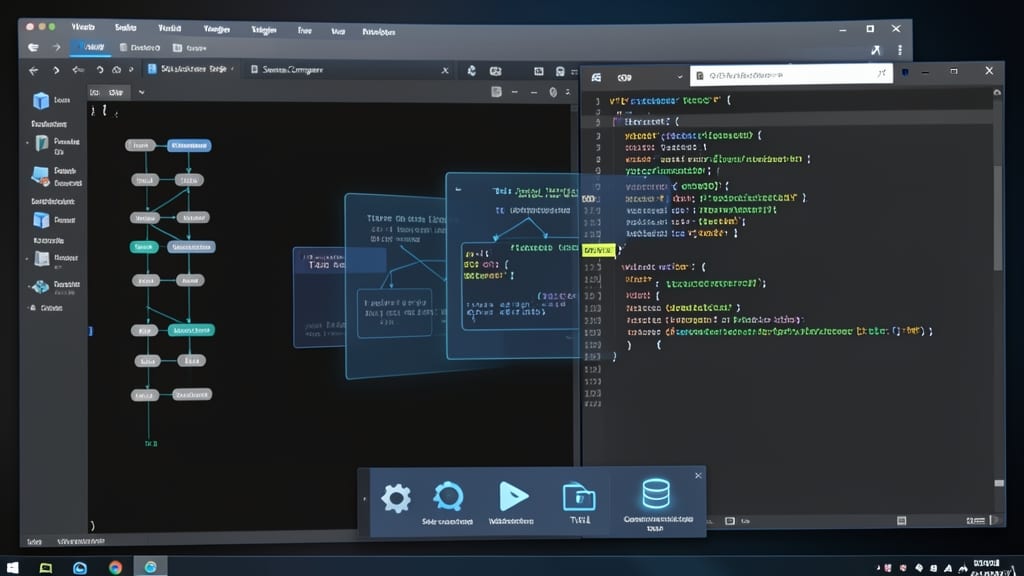Screen dimensions: 1024x576
Task: Click the yellow-green highlighted marker in the code gutter
Action: pyautogui.click(x=598, y=251)
